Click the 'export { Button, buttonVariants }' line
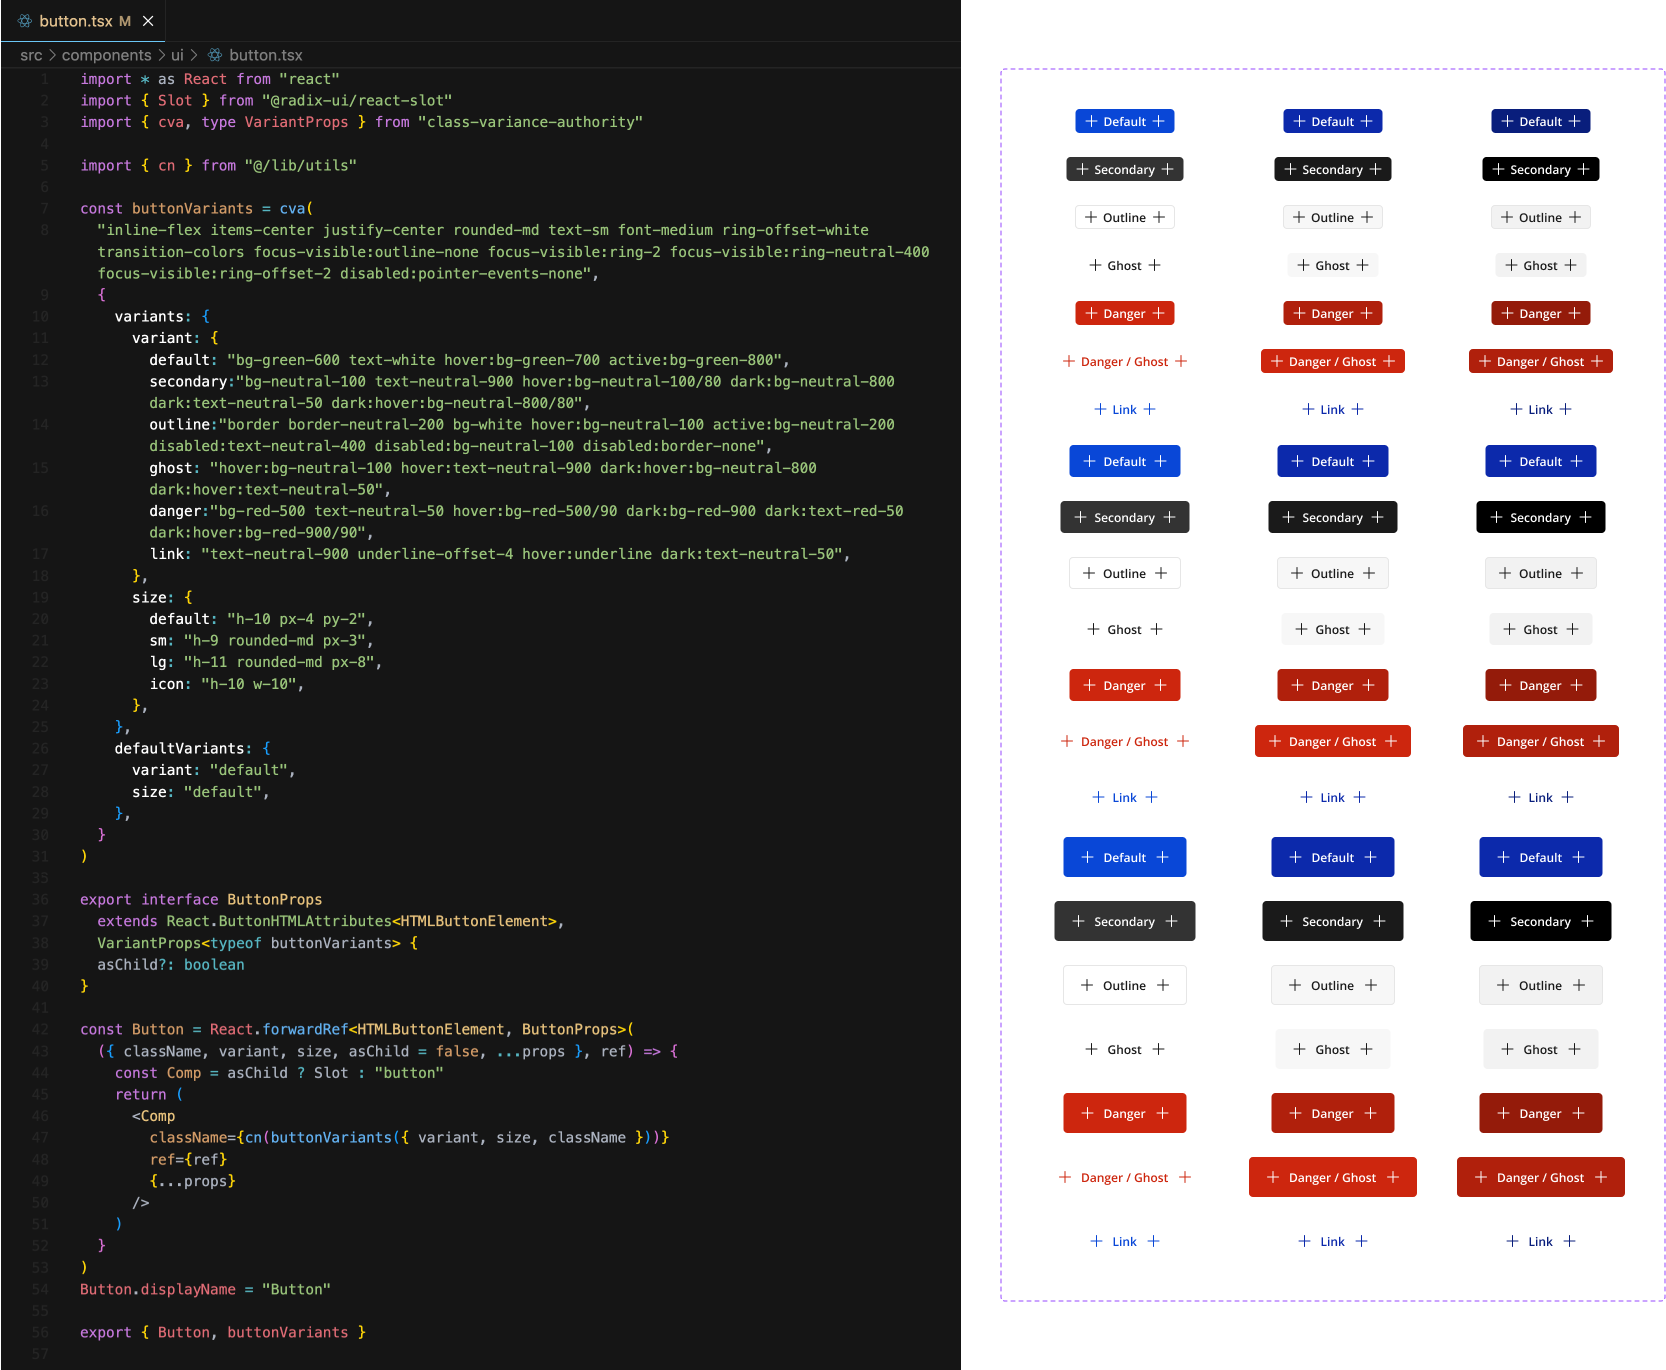1666x1370 pixels. [223, 1332]
